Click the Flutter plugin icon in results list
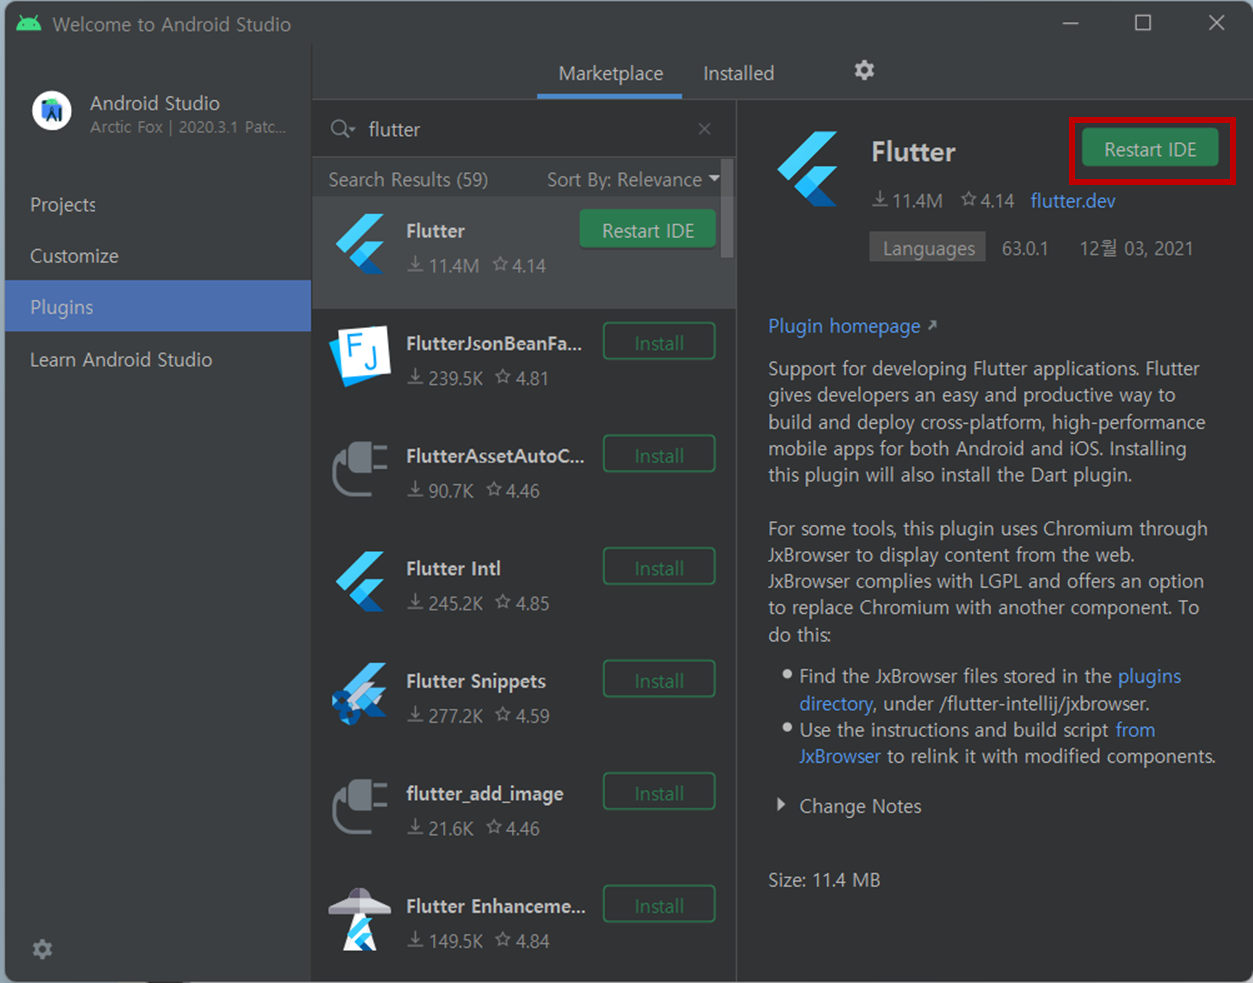Screen dimensions: 1253x983 pyautogui.click(x=360, y=244)
